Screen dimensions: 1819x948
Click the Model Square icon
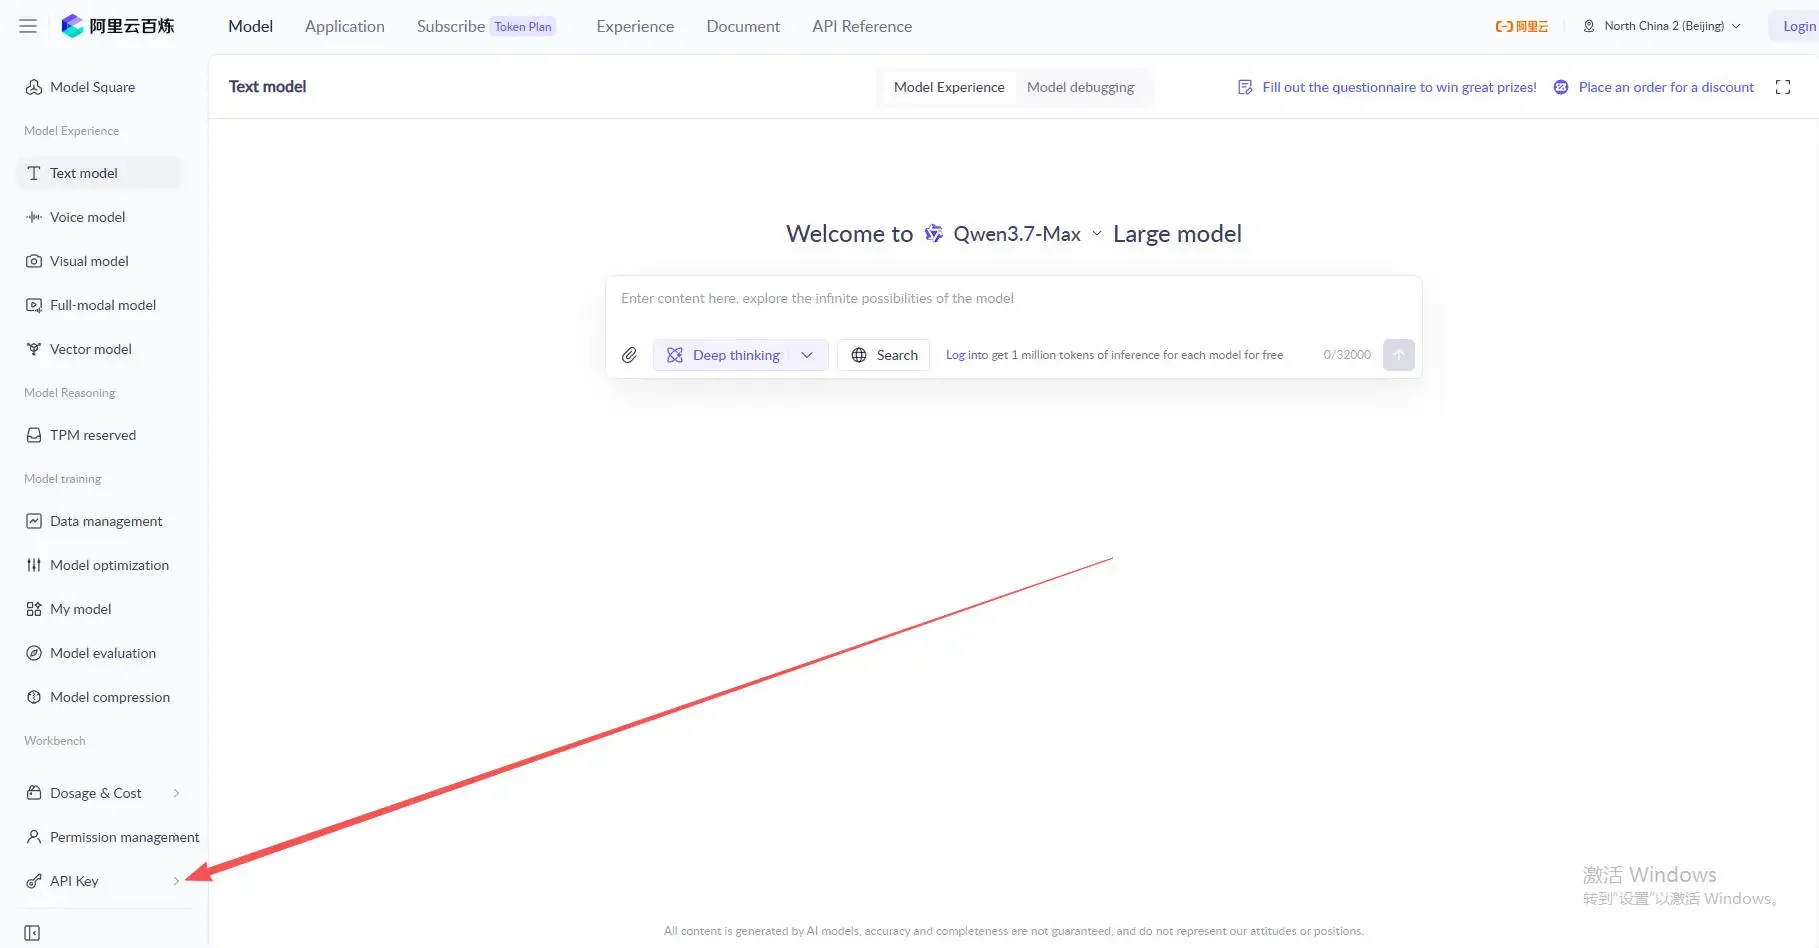(x=34, y=87)
